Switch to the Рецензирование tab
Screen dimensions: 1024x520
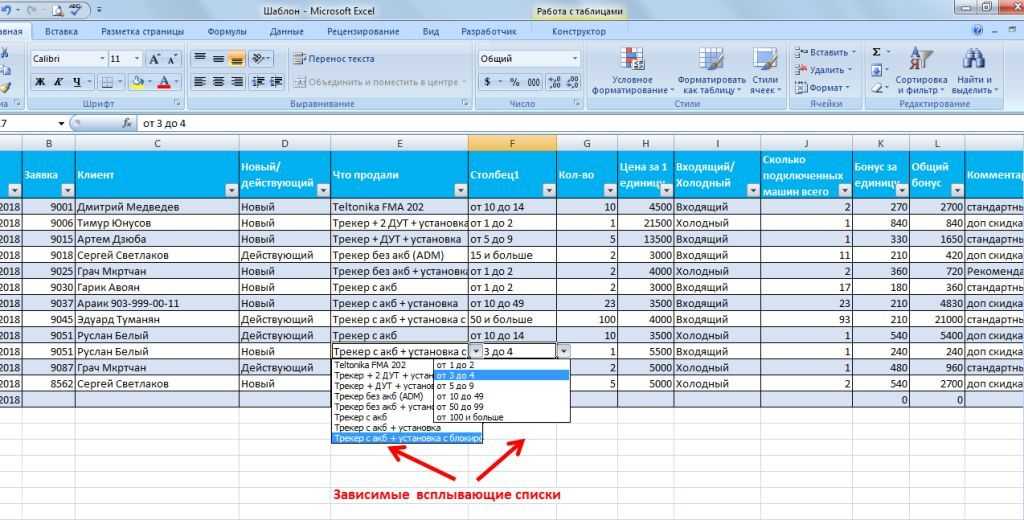(363, 31)
